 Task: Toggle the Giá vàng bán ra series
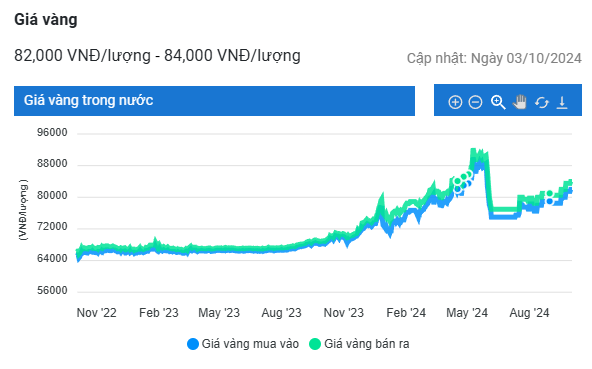coord(359,344)
